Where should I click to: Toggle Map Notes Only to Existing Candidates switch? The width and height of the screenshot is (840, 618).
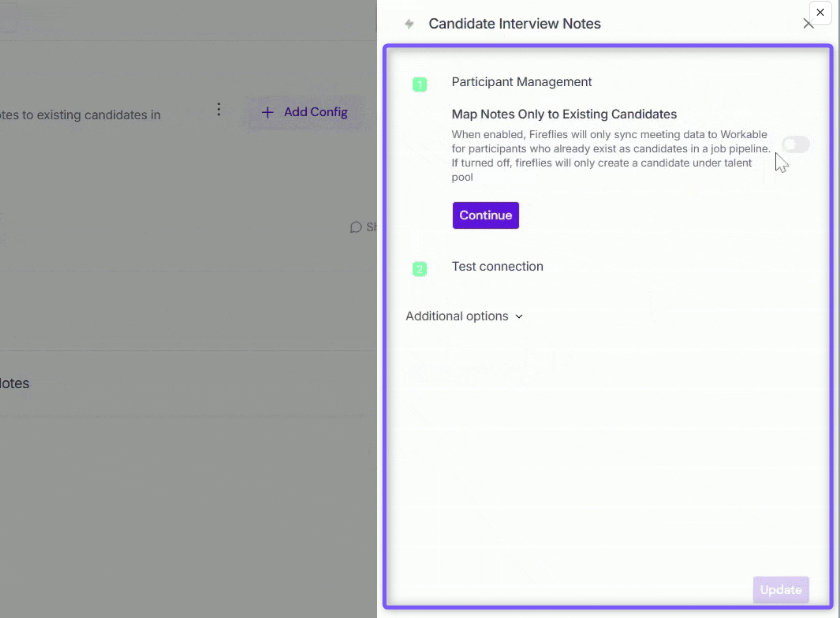click(796, 145)
